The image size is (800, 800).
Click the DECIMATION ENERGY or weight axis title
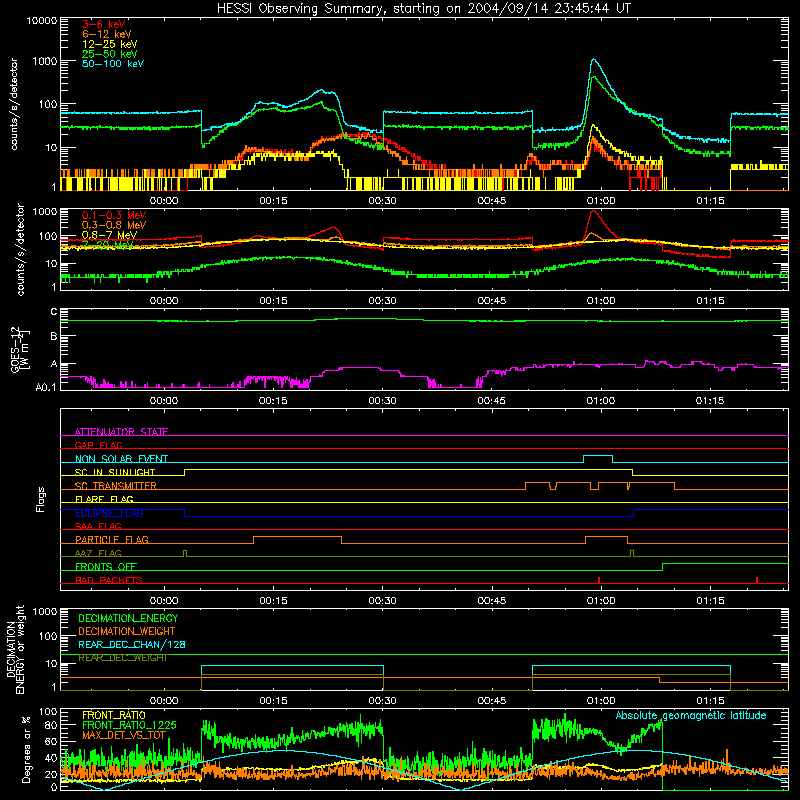pos(15,650)
